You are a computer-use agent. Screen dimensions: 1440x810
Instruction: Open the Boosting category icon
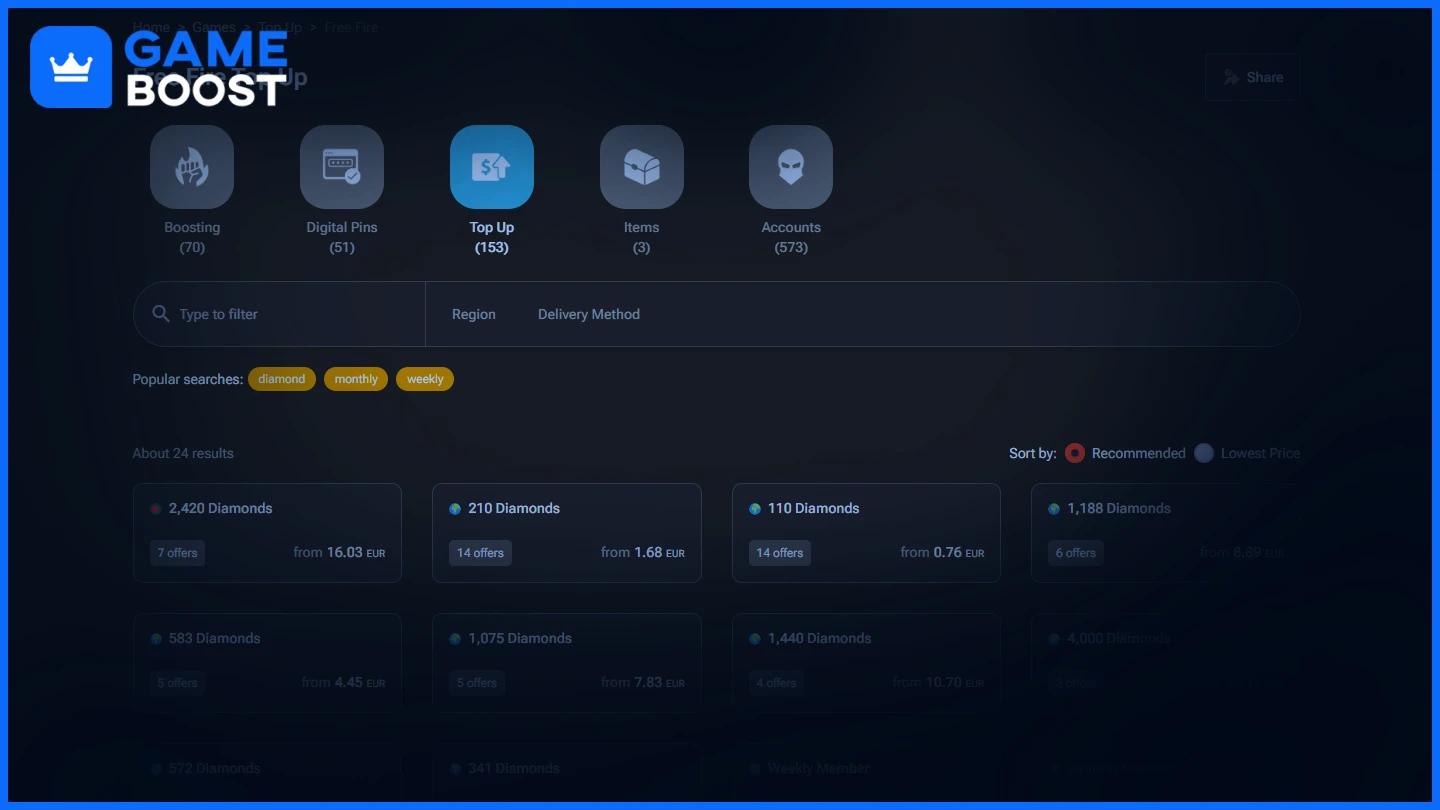pyautogui.click(x=192, y=167)
